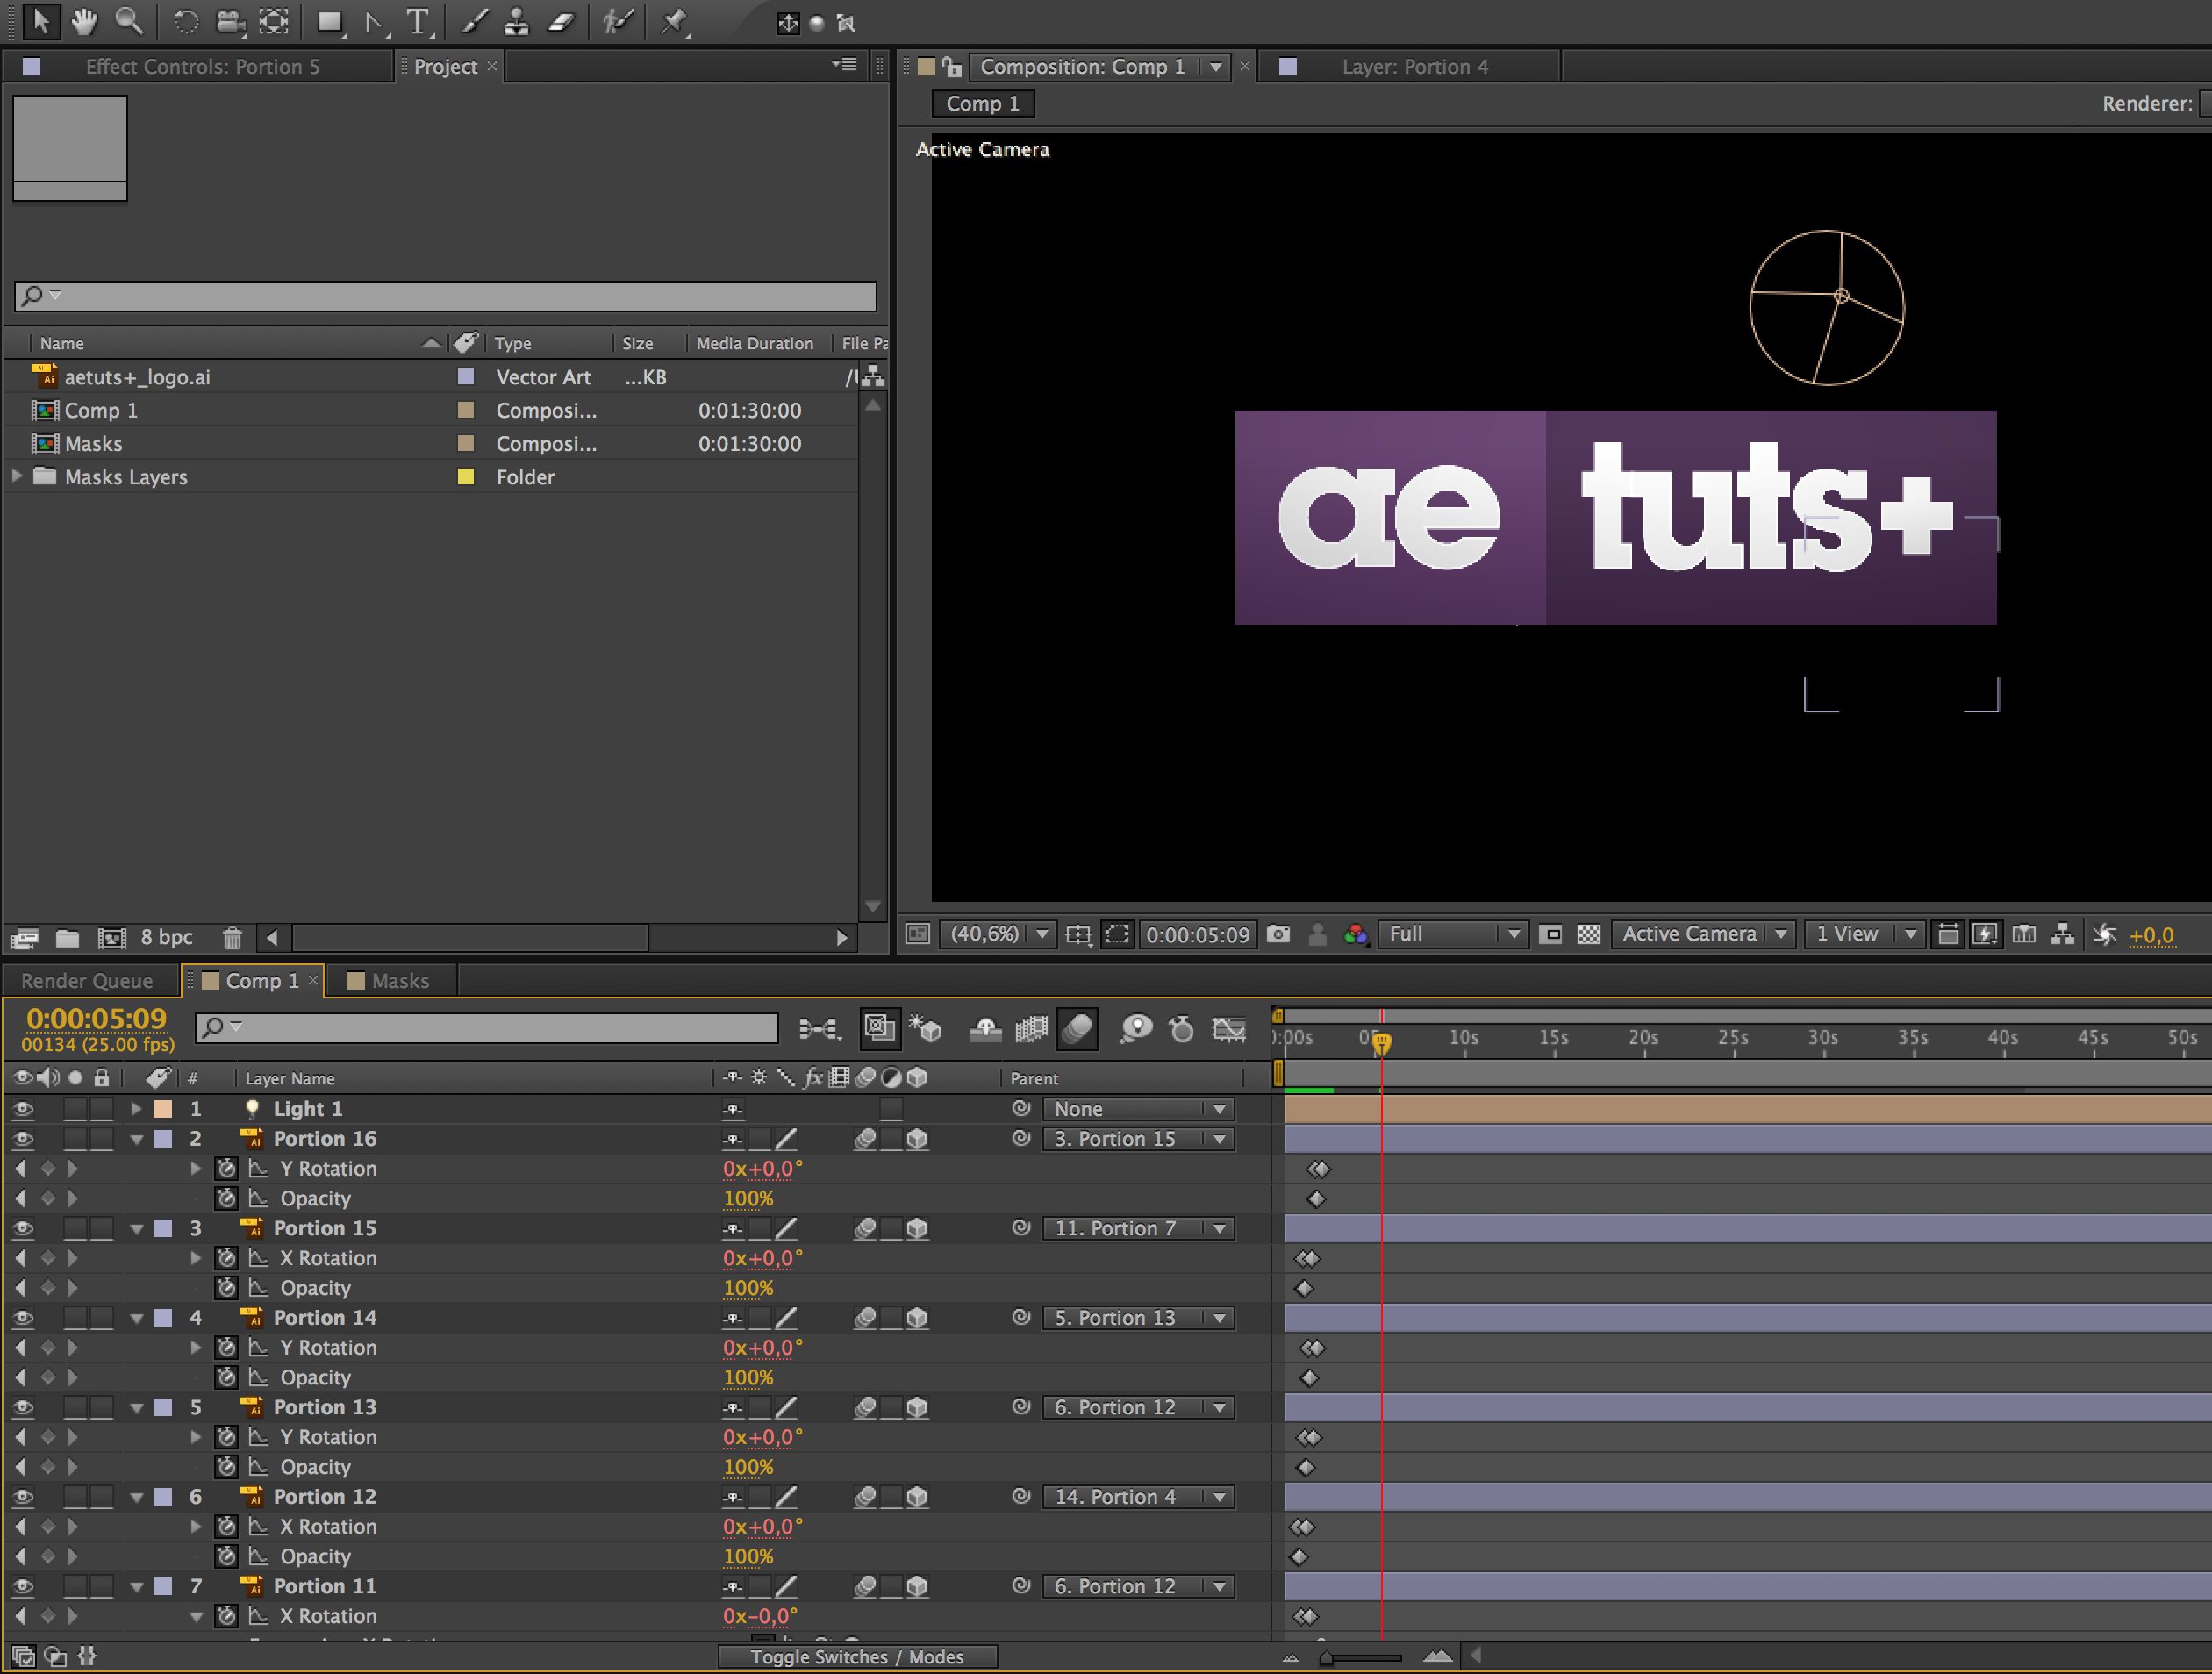Open the Show Channel color icon

[1355, 934]
